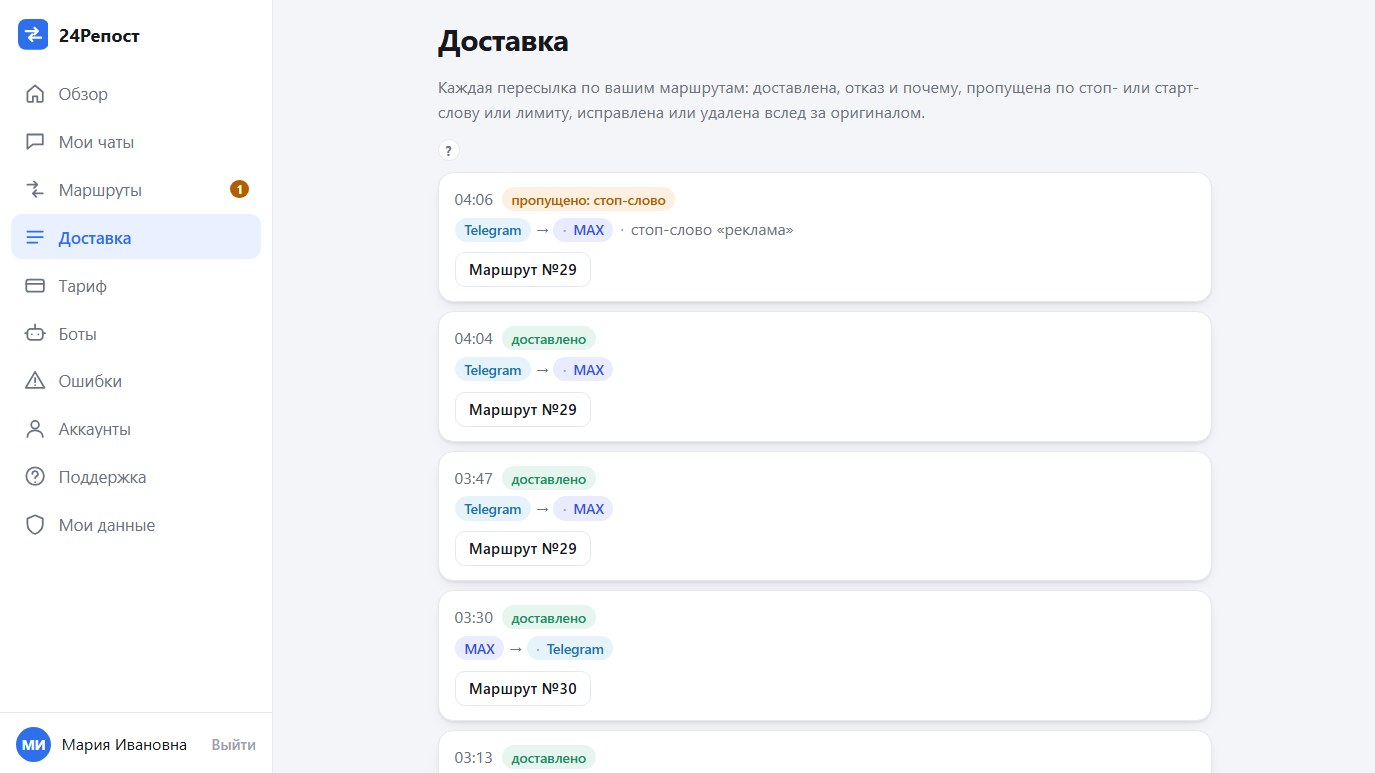
Task: Click the shield icon beside Мои данные
Action: click(35, 525)
